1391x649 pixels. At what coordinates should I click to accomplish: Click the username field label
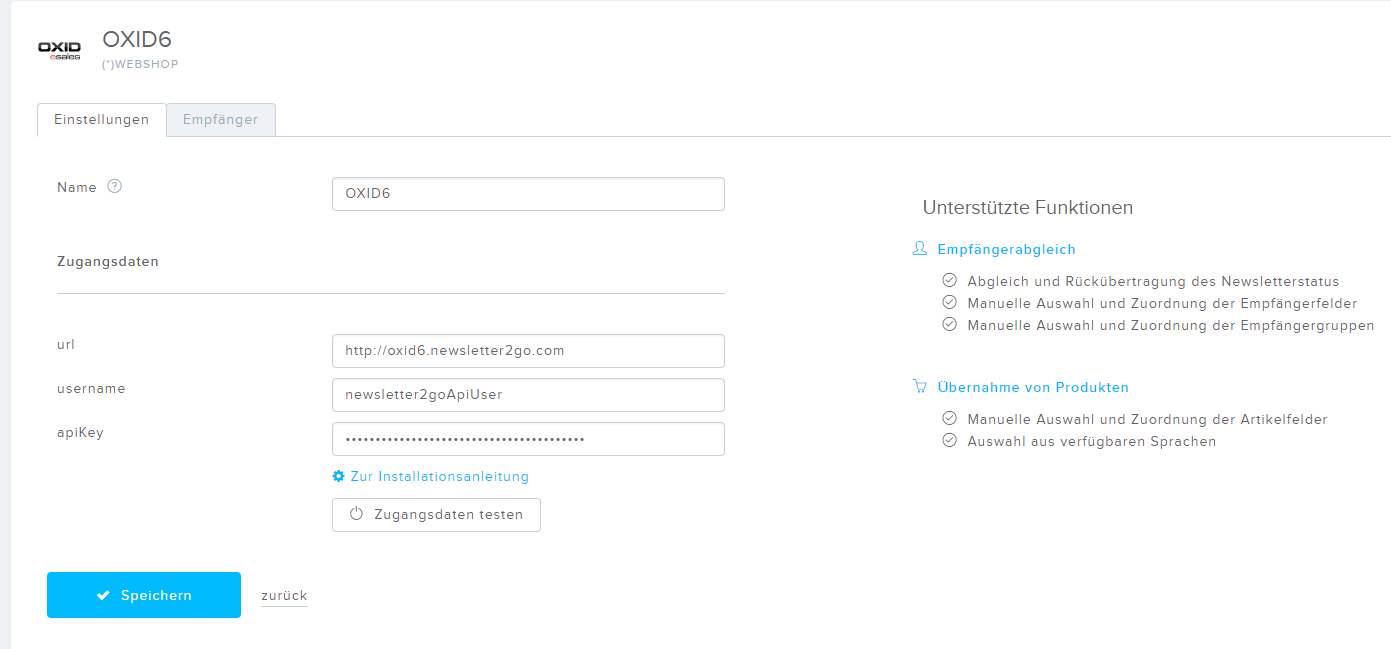coord(91,388)
